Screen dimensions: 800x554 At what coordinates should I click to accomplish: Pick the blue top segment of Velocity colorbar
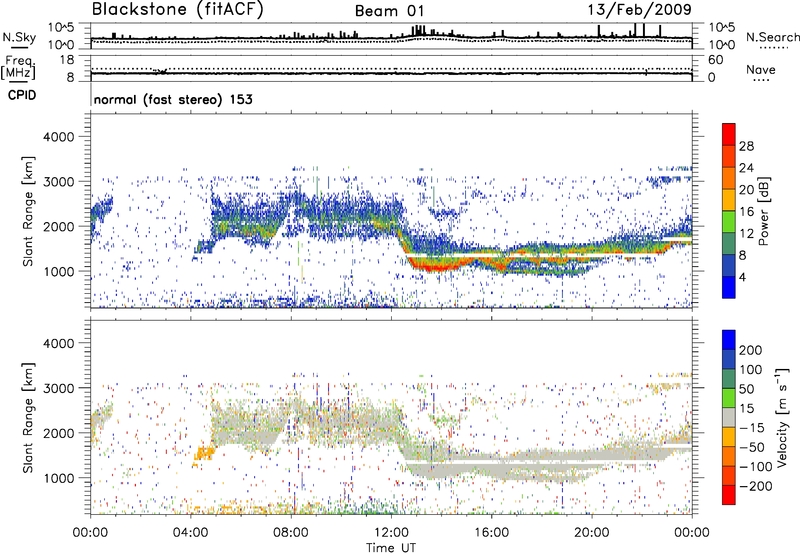pyautogui.click(x=729, y=340)
